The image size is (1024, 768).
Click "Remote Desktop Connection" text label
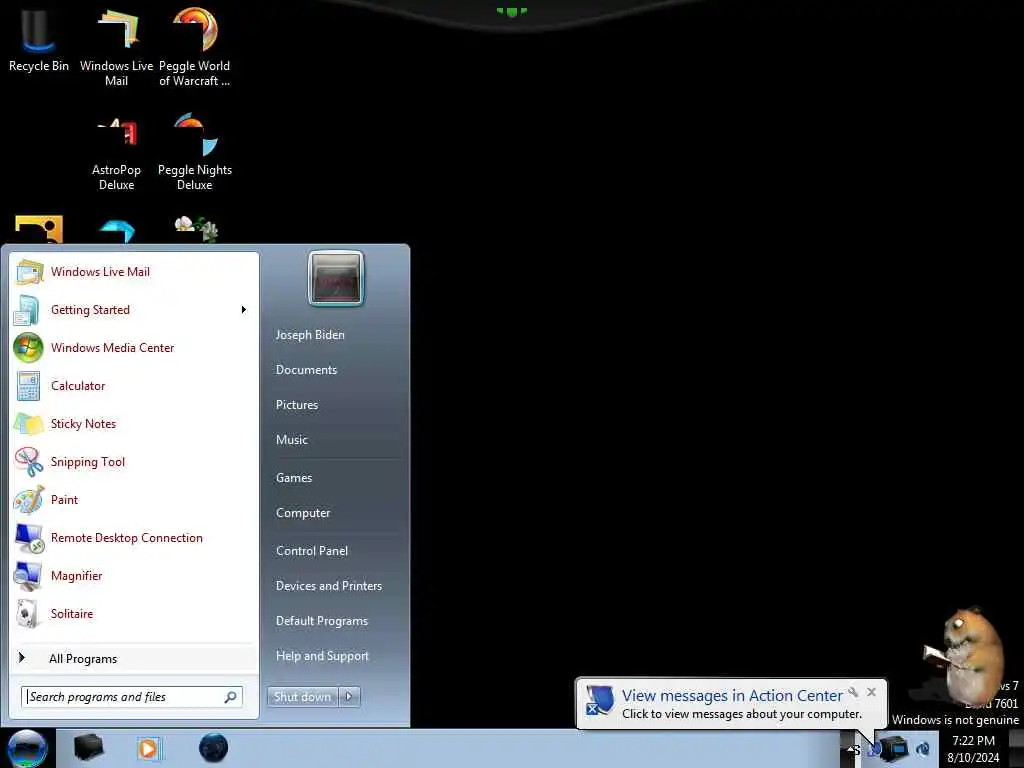point(127,538)
